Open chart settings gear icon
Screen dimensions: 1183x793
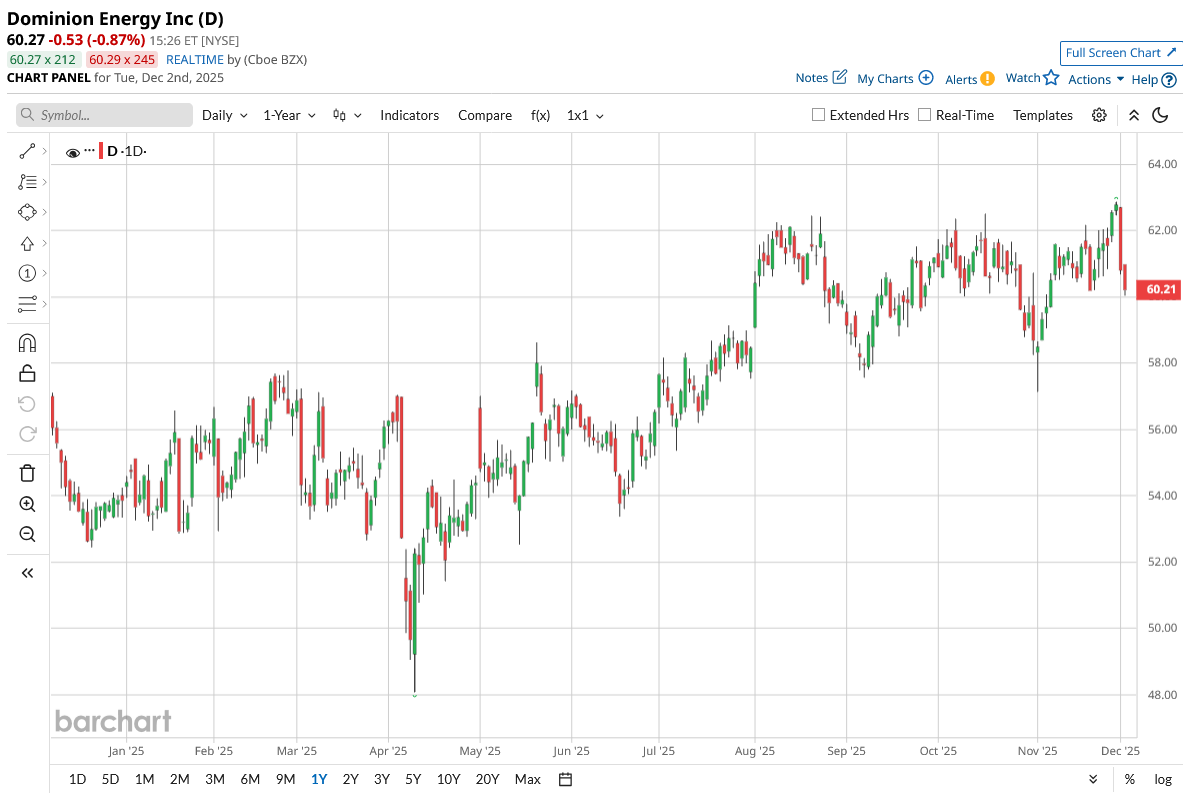click(x=1099, y=115)
